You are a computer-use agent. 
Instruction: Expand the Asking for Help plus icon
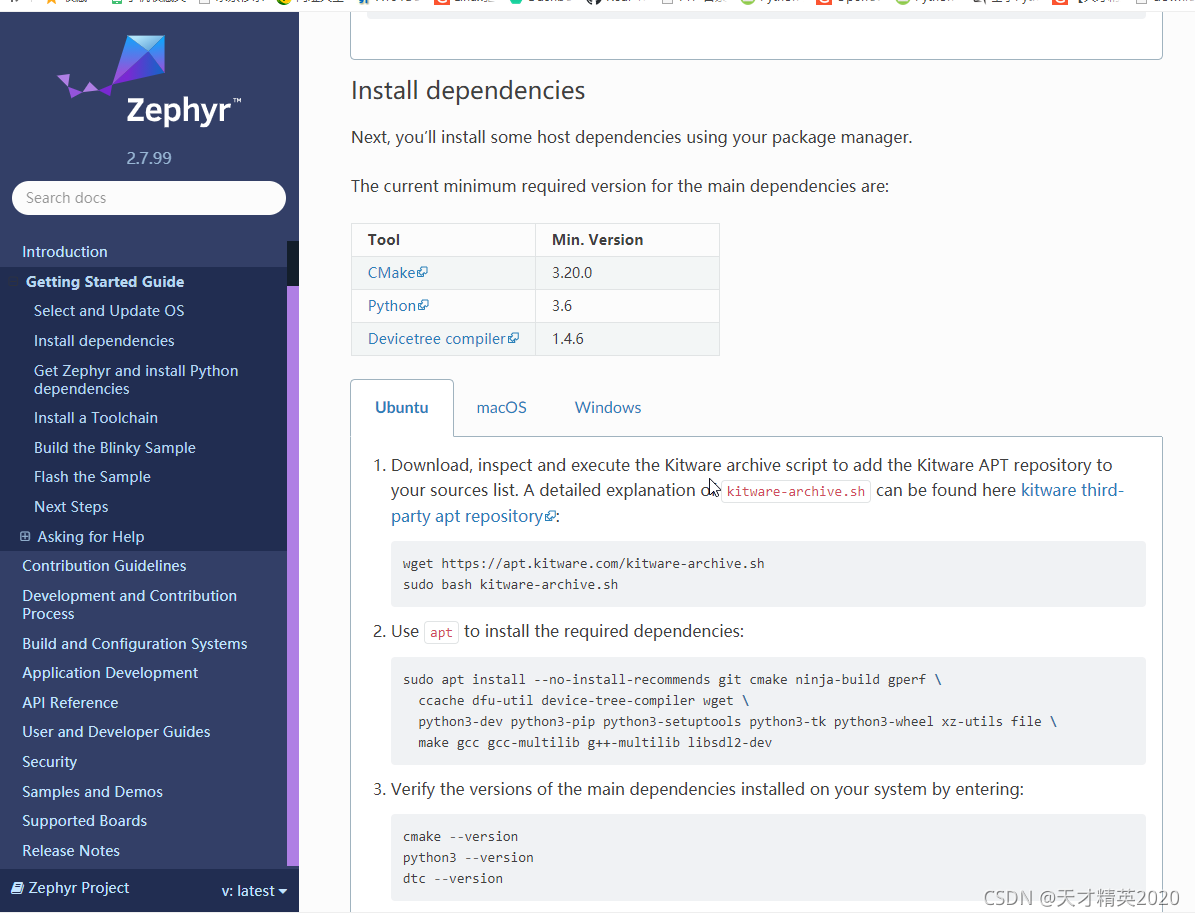[x=25, y=536]
